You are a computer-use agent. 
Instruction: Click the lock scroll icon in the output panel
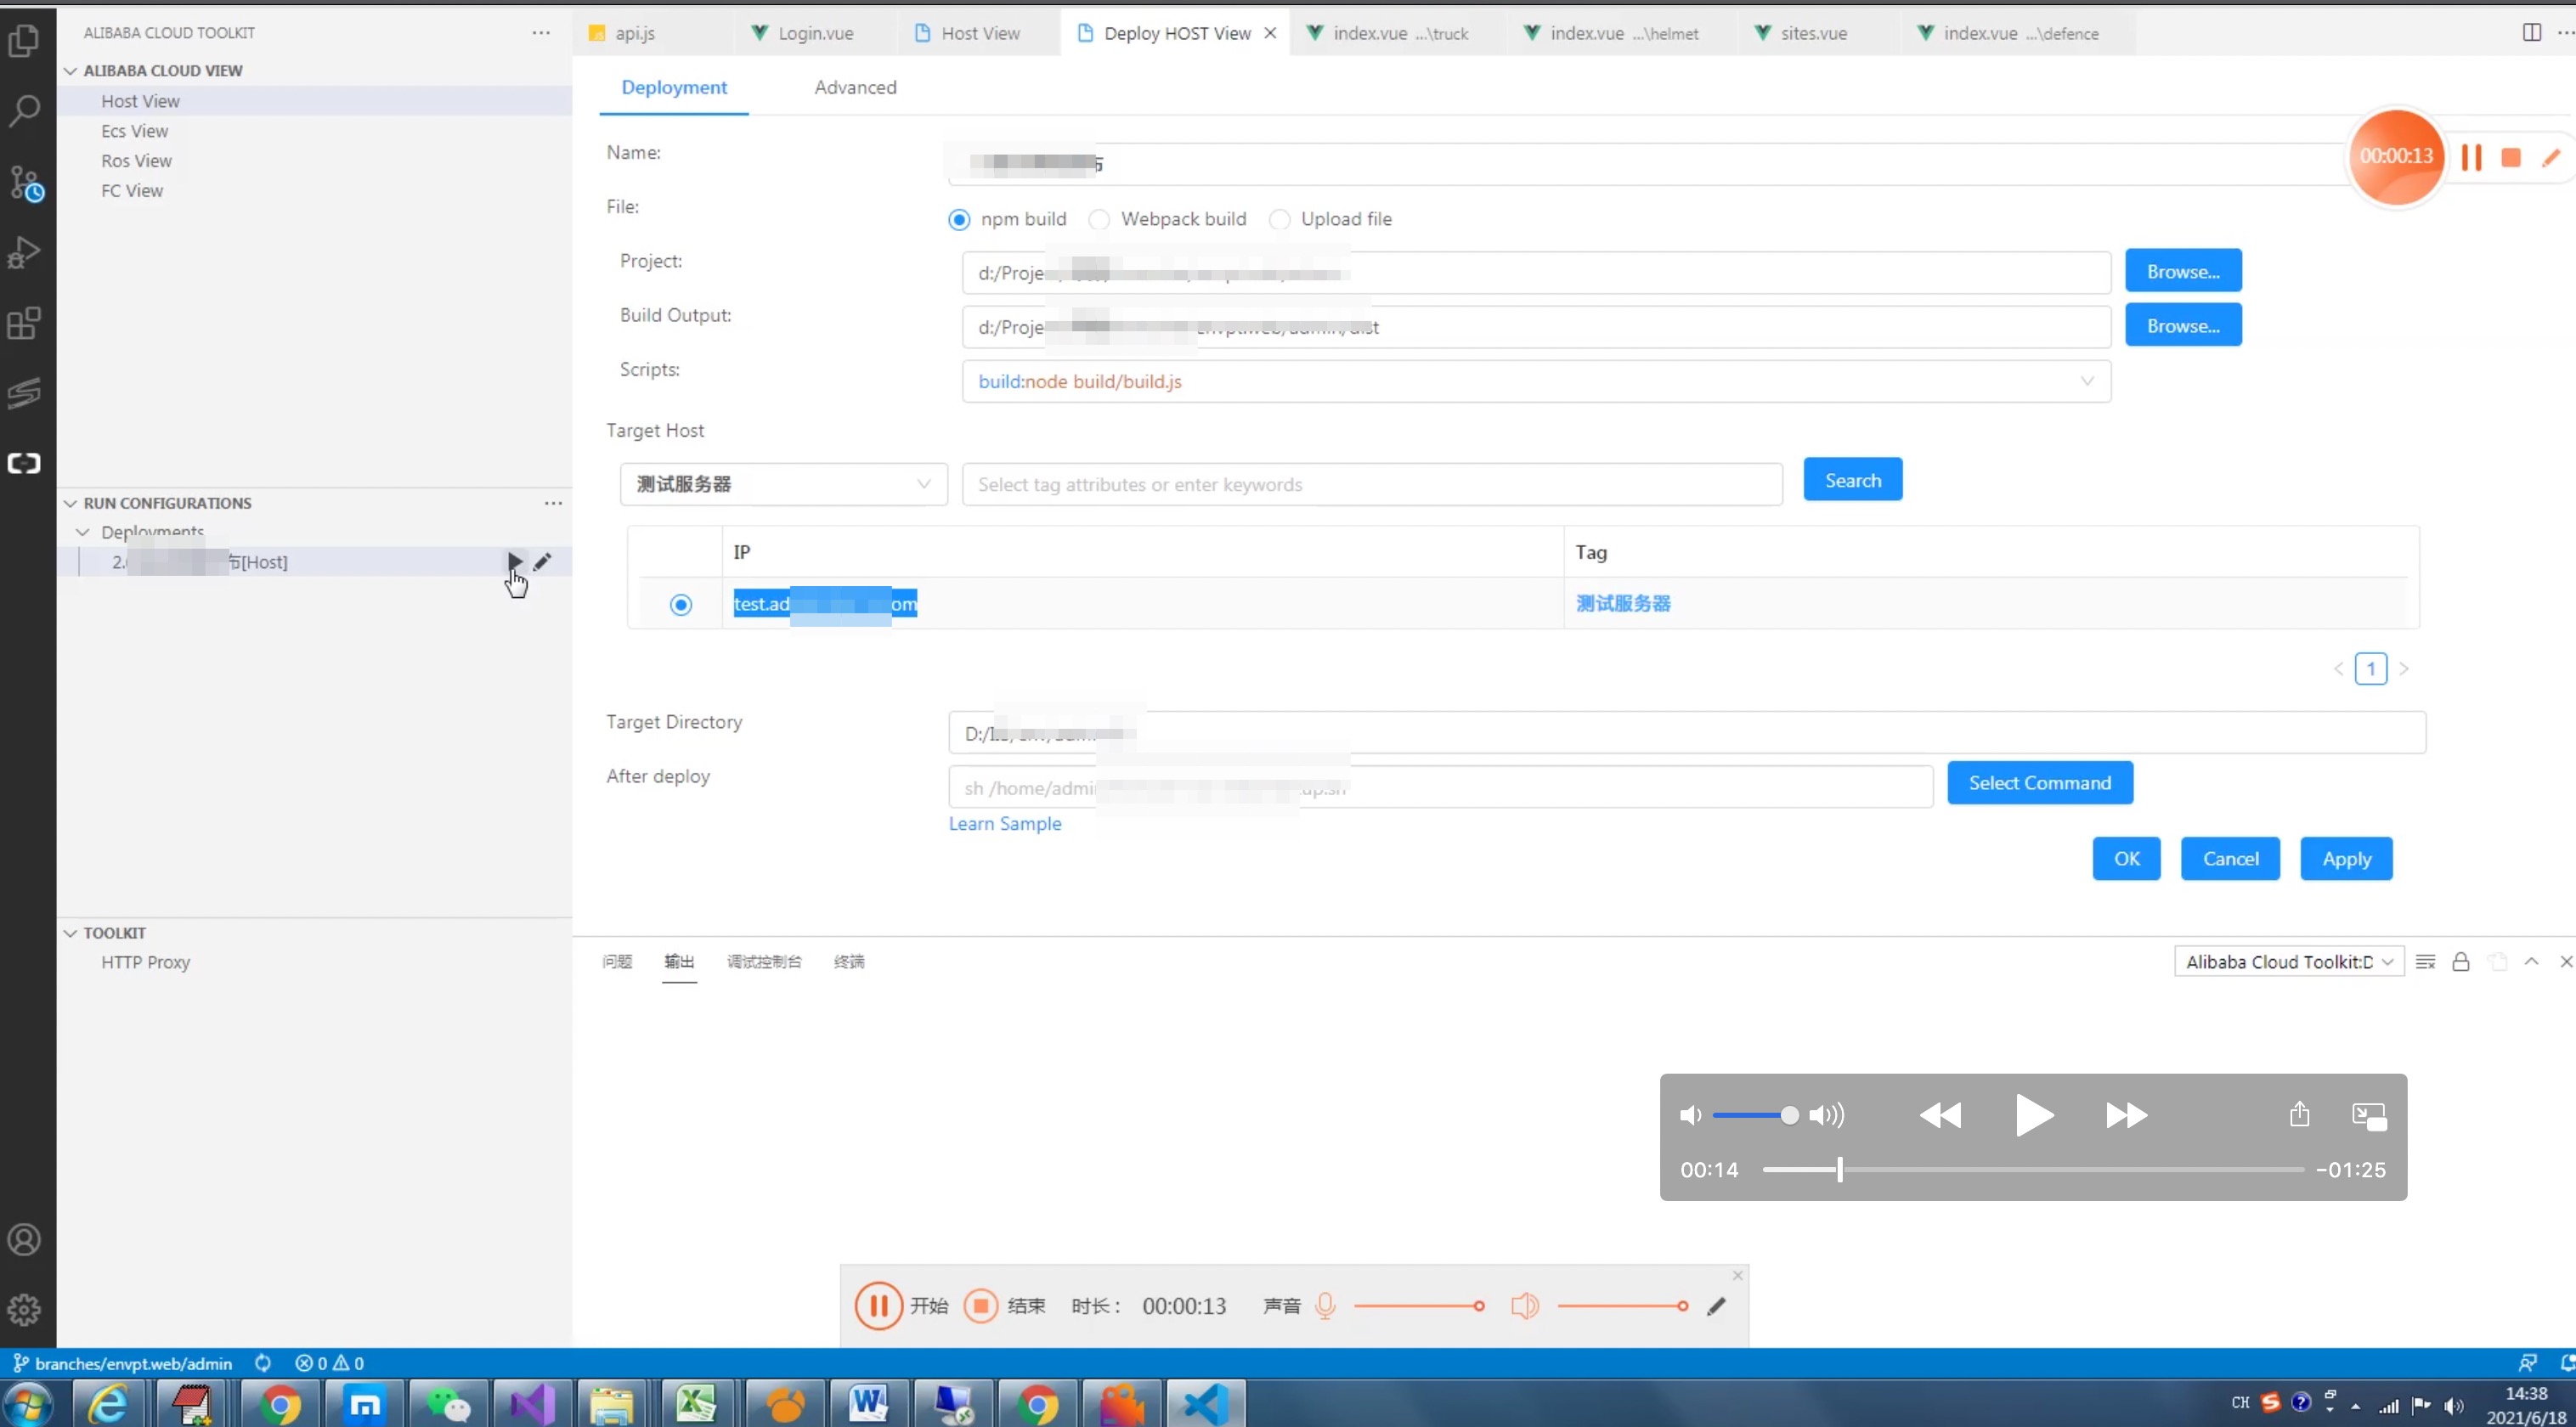tap(2460, 961)
